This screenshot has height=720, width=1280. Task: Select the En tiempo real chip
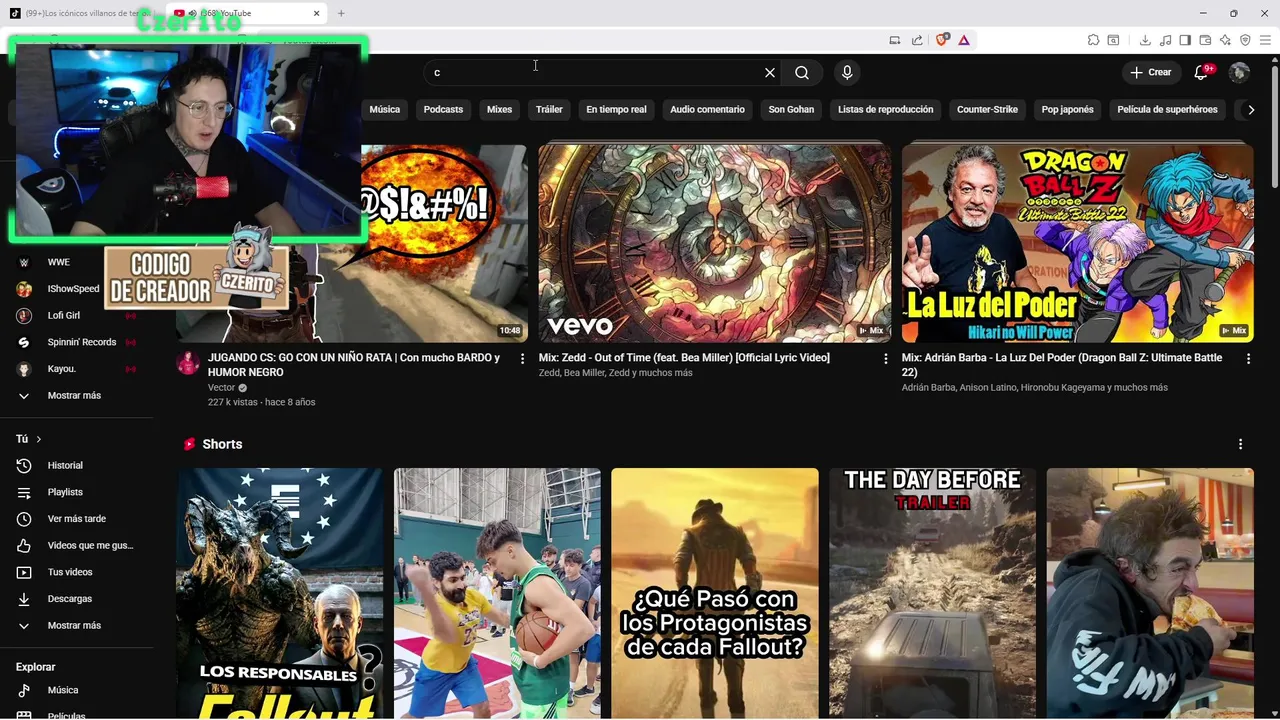[616, 109]
